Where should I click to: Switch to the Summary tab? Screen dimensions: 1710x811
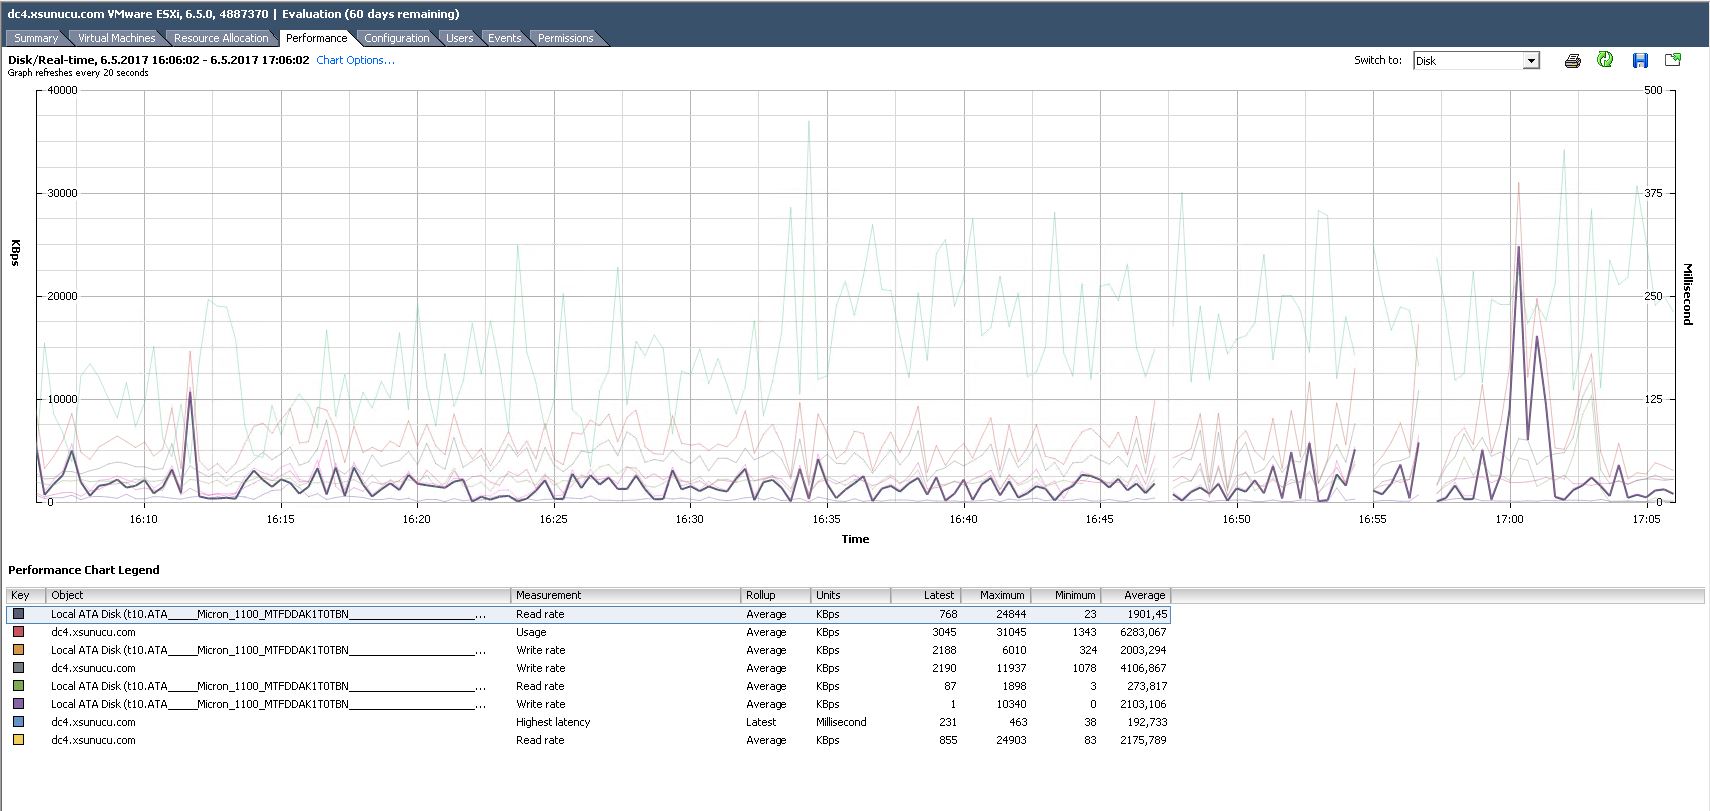[36, 38]
